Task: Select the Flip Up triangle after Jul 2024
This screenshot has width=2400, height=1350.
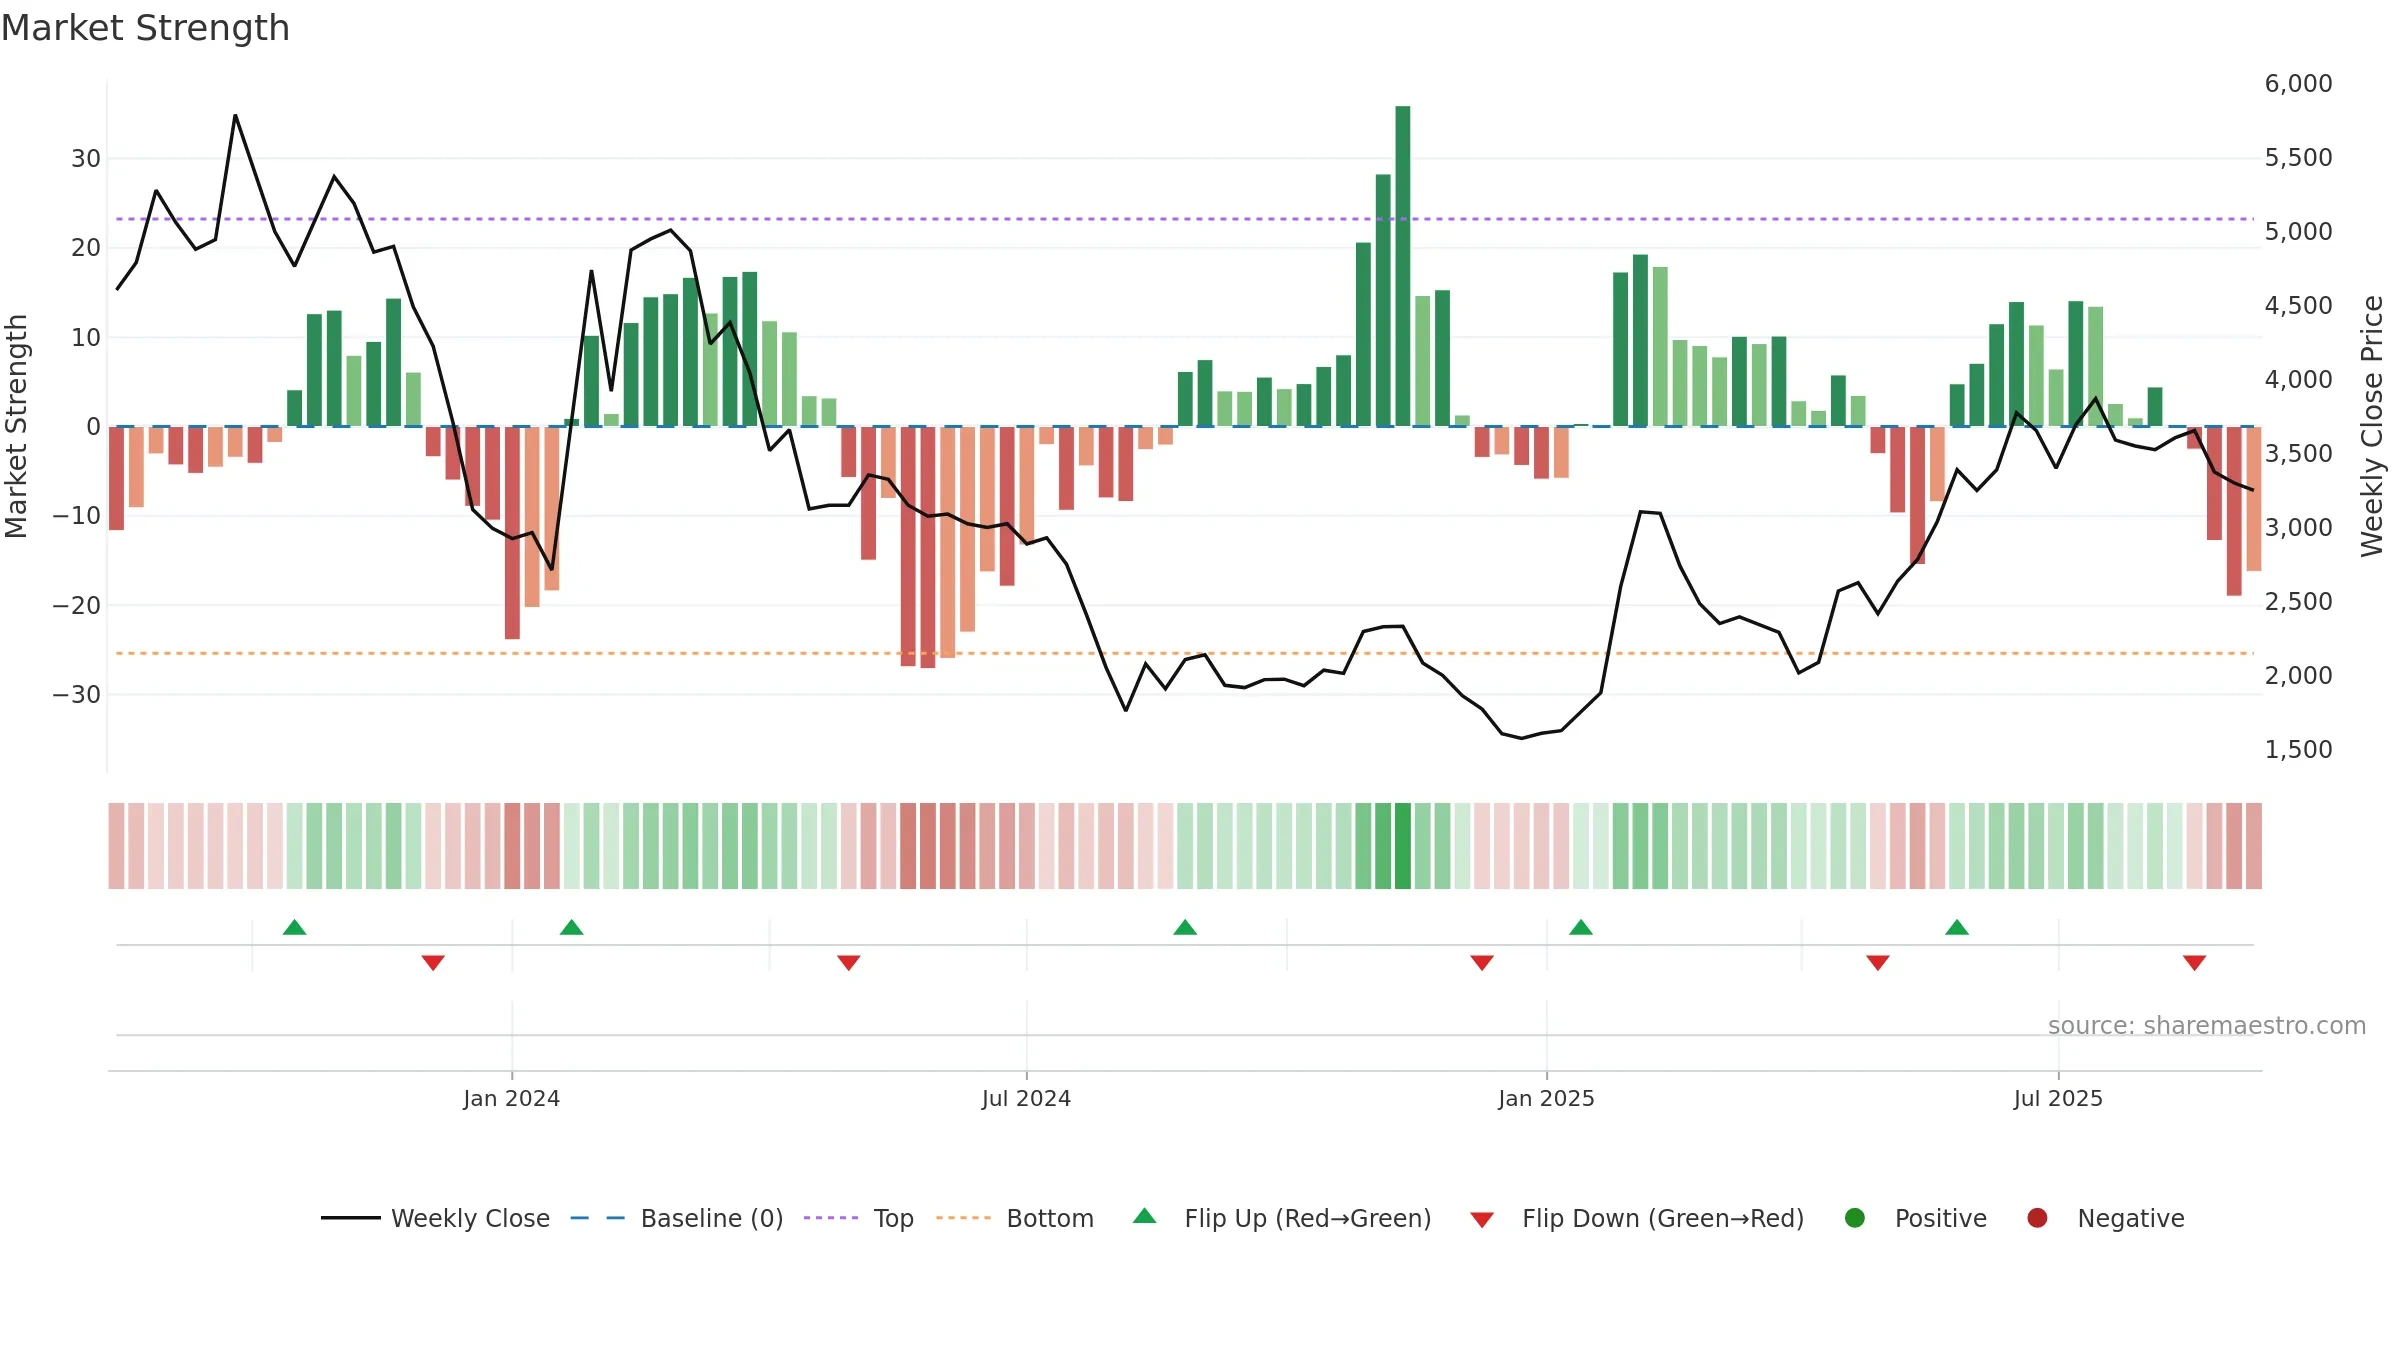Action: [x=1185, y=927]
